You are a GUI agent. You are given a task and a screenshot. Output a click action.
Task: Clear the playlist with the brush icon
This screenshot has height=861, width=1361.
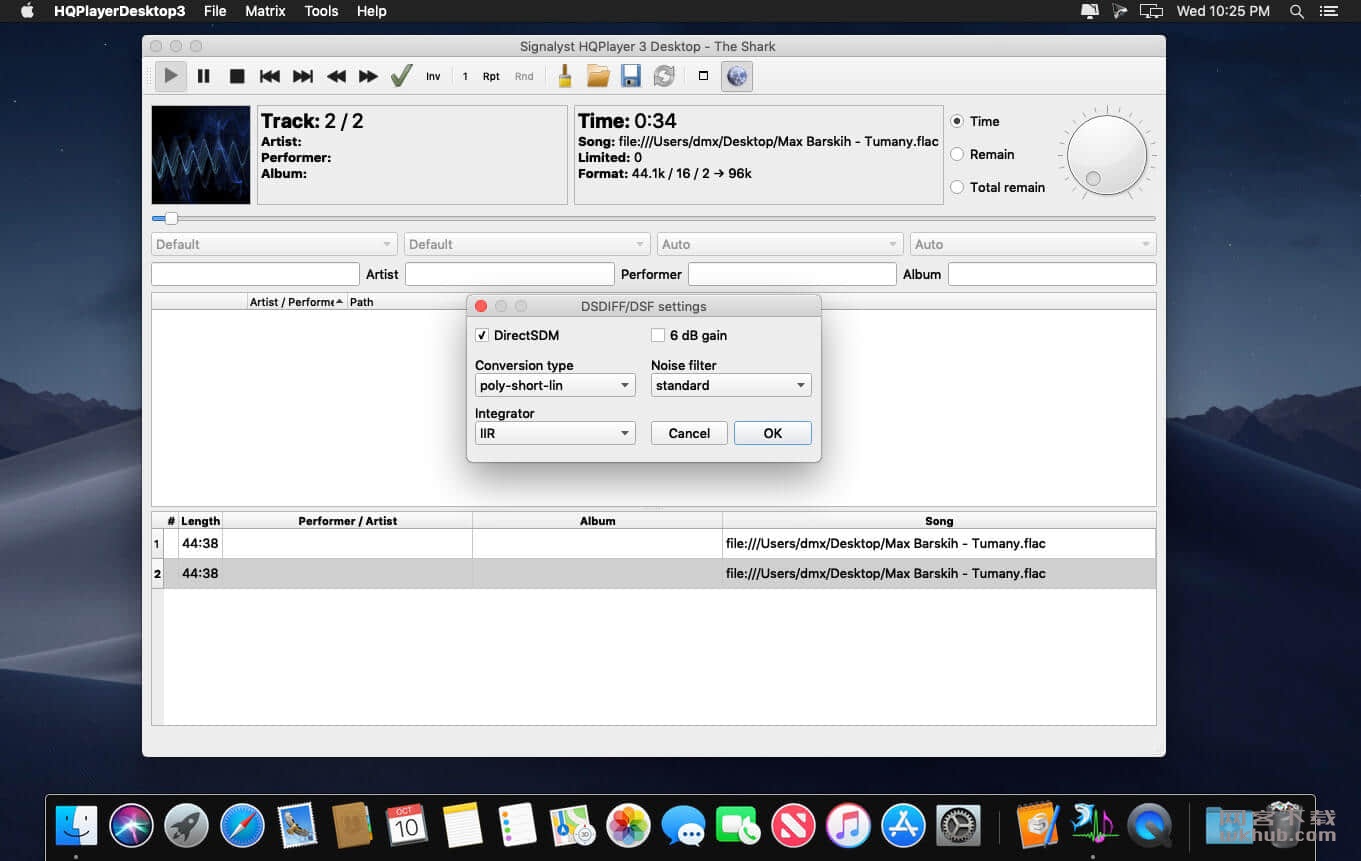coord(565,76)
